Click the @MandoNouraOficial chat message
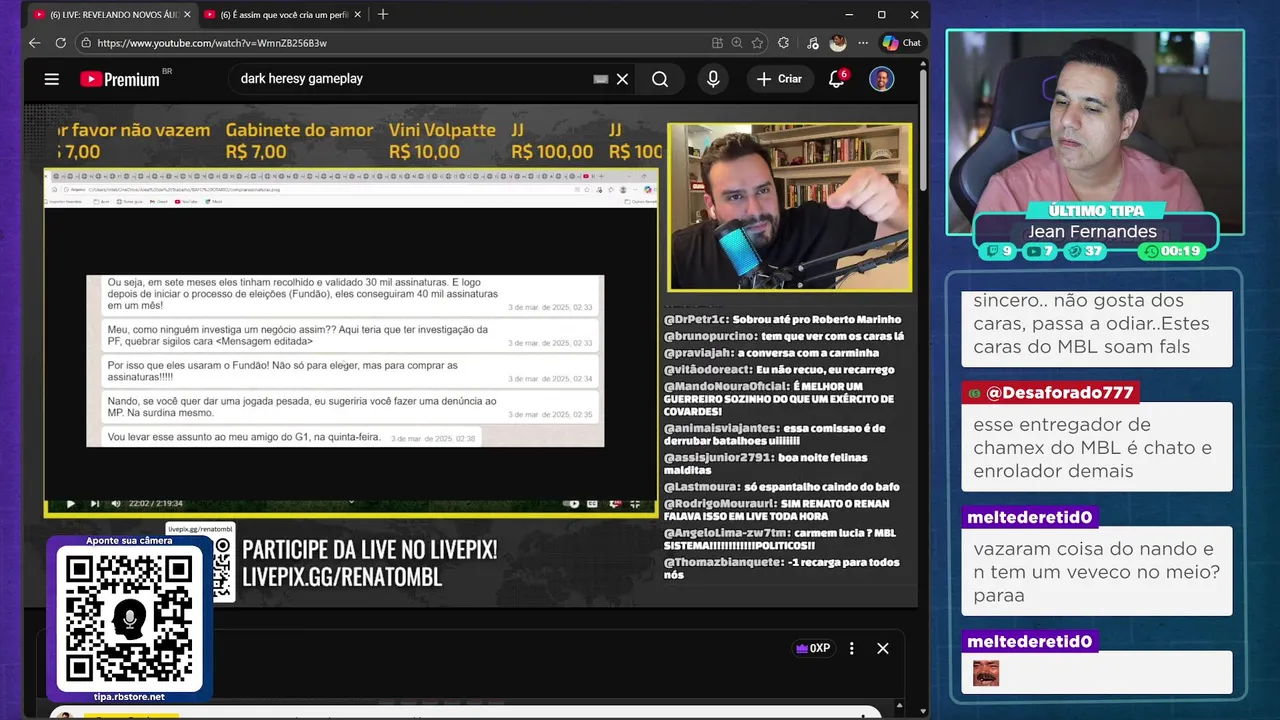Viewport: 1280px width, 720px height. pos(781,398)
